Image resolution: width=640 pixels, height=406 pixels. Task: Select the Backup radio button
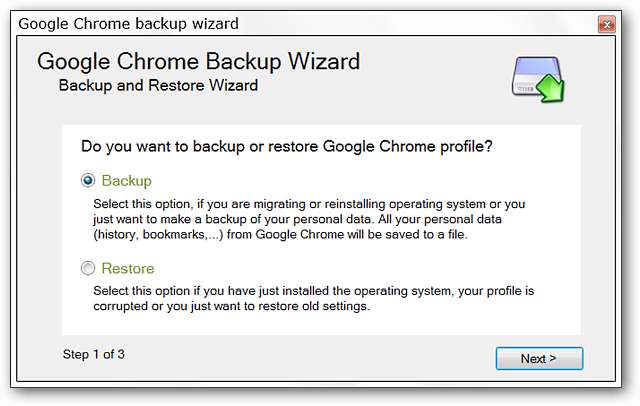tap(88, 181)
